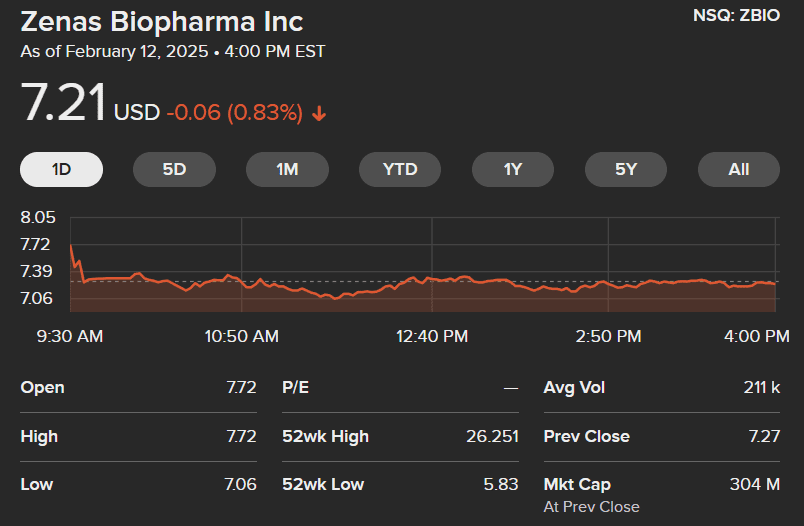Click the 52wk High stat label

point(325,436)
